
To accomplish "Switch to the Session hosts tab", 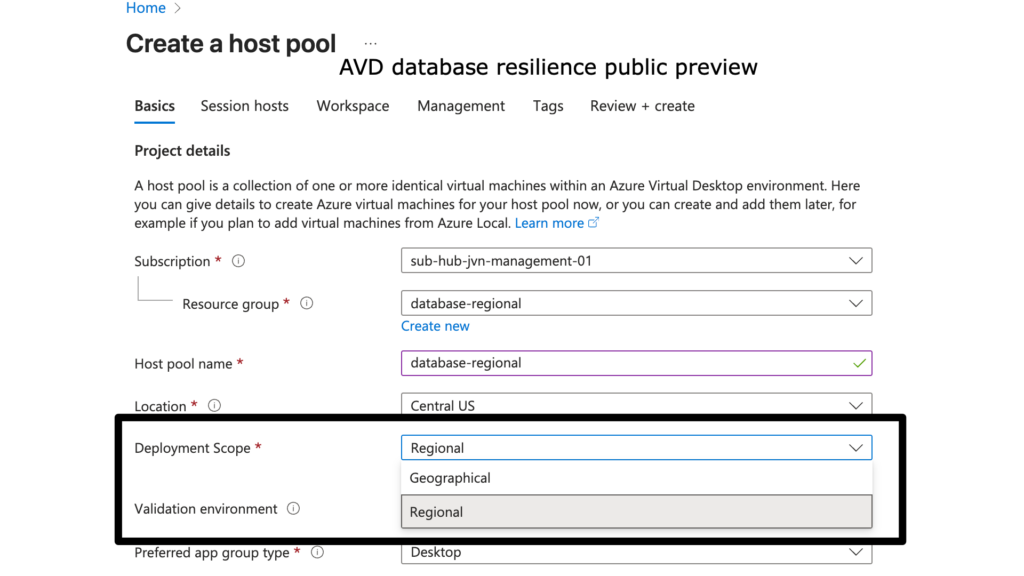I will point(244,106).
